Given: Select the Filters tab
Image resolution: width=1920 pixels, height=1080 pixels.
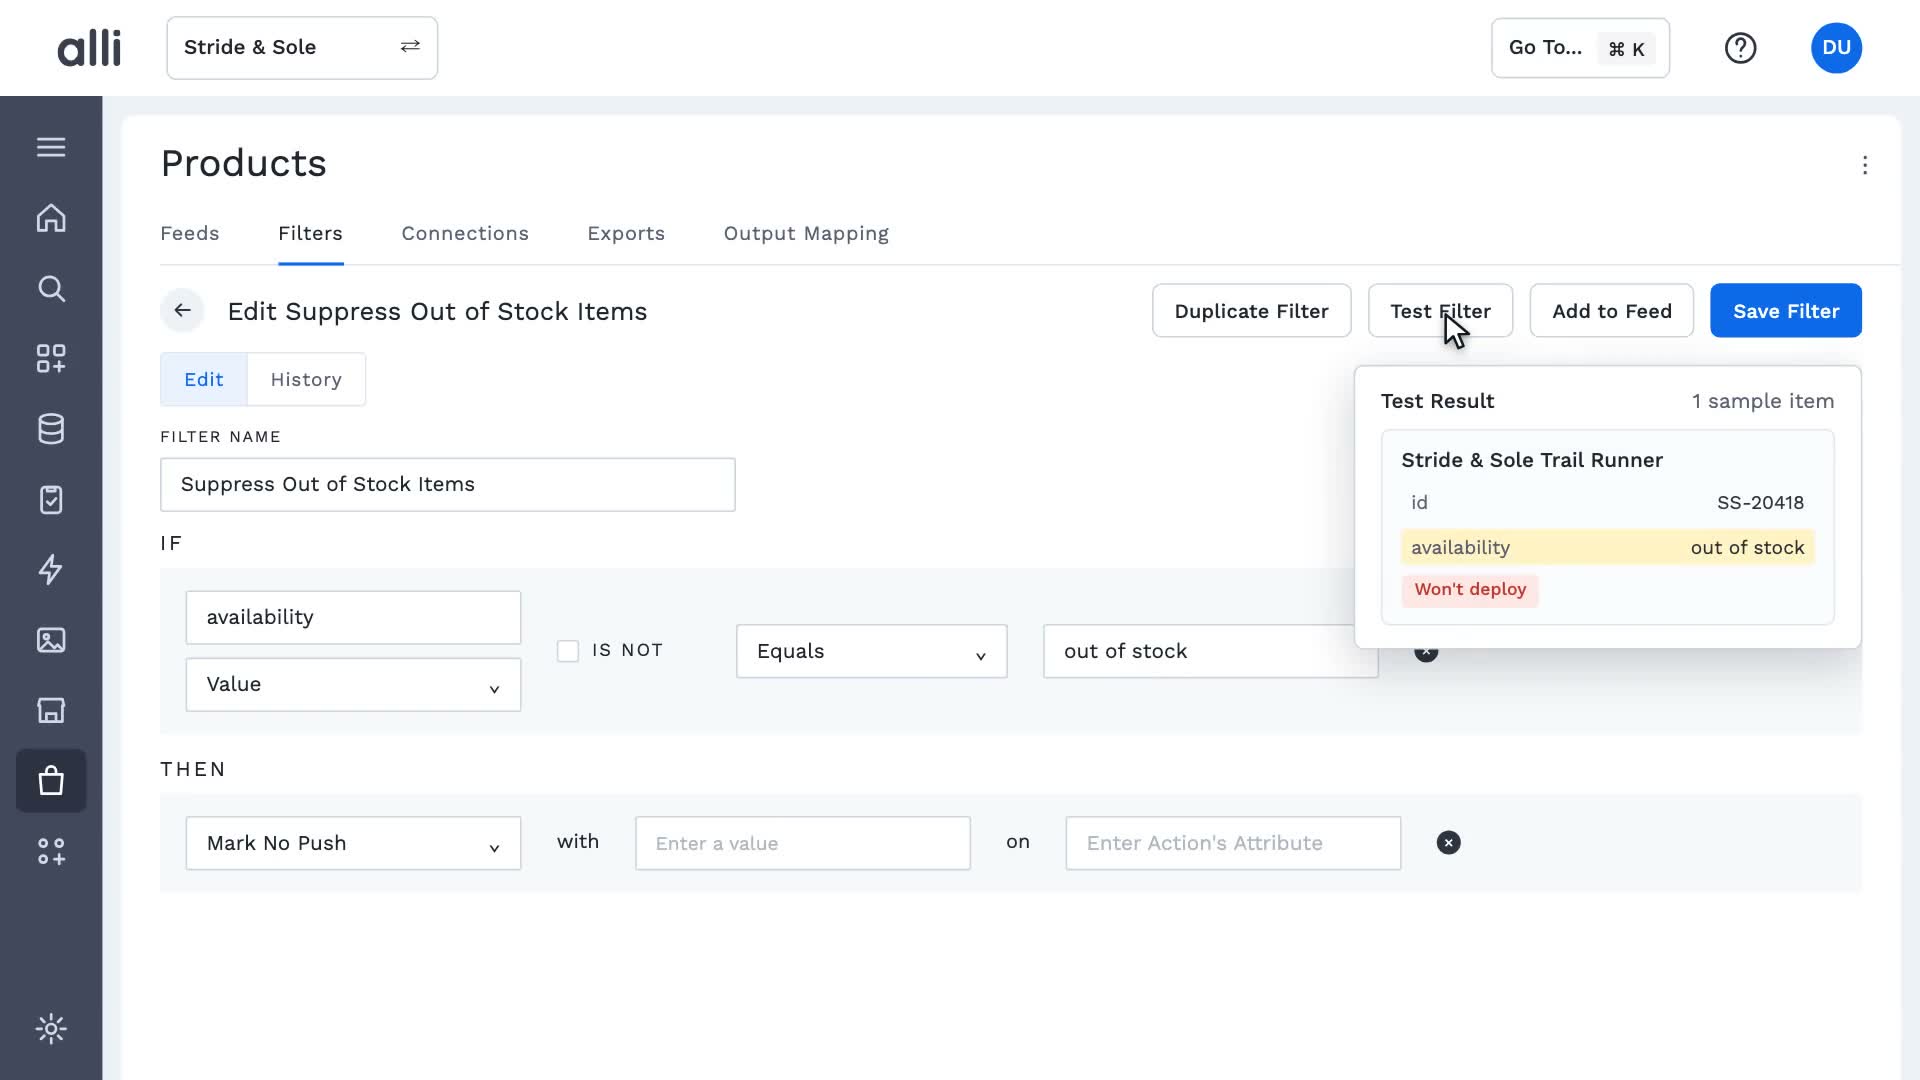Looking at the screenshot, I should 310,233.
